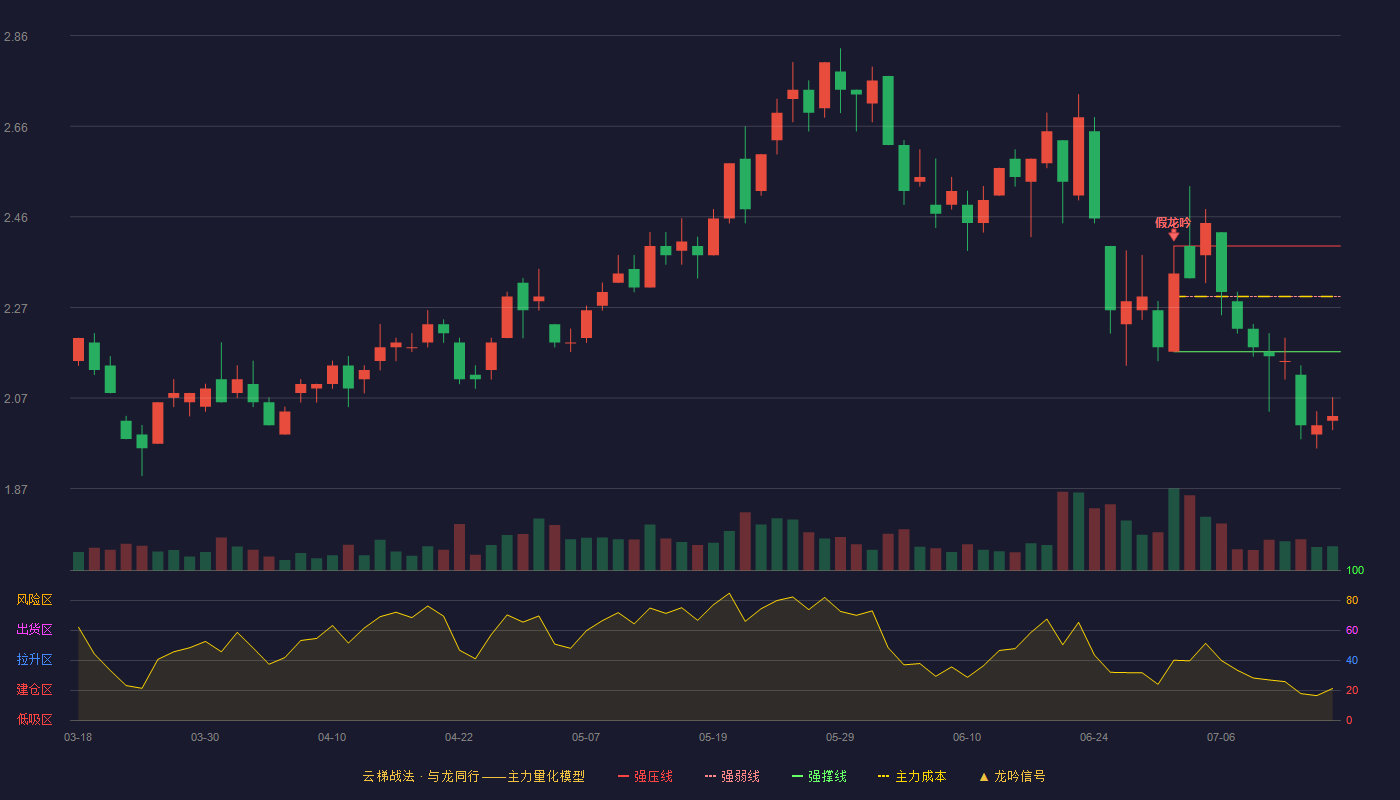Click the 05-19 date label
The height and width of the screenshot is (800, 1400).
tap(713, 737)
